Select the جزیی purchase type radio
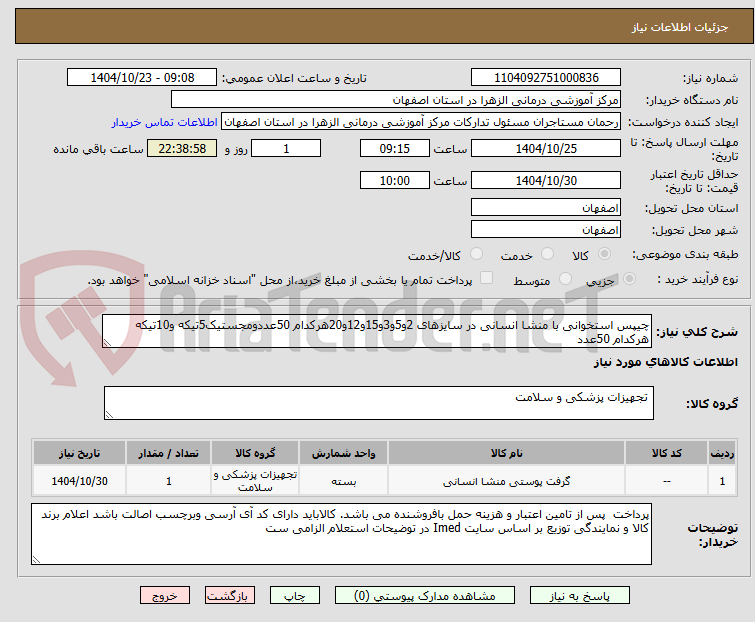The width and height of the screenshot is (755, 622). point(629,279)
